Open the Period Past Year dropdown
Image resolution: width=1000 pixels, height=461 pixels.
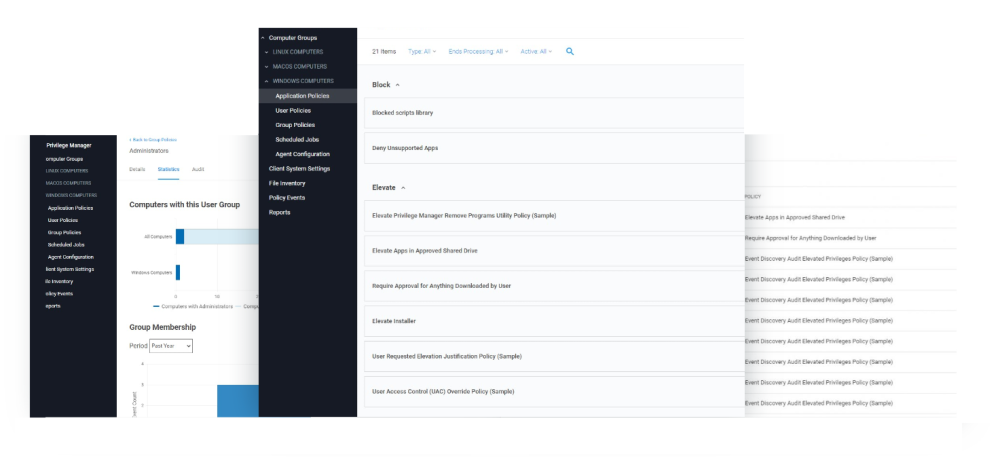(170, 346)
